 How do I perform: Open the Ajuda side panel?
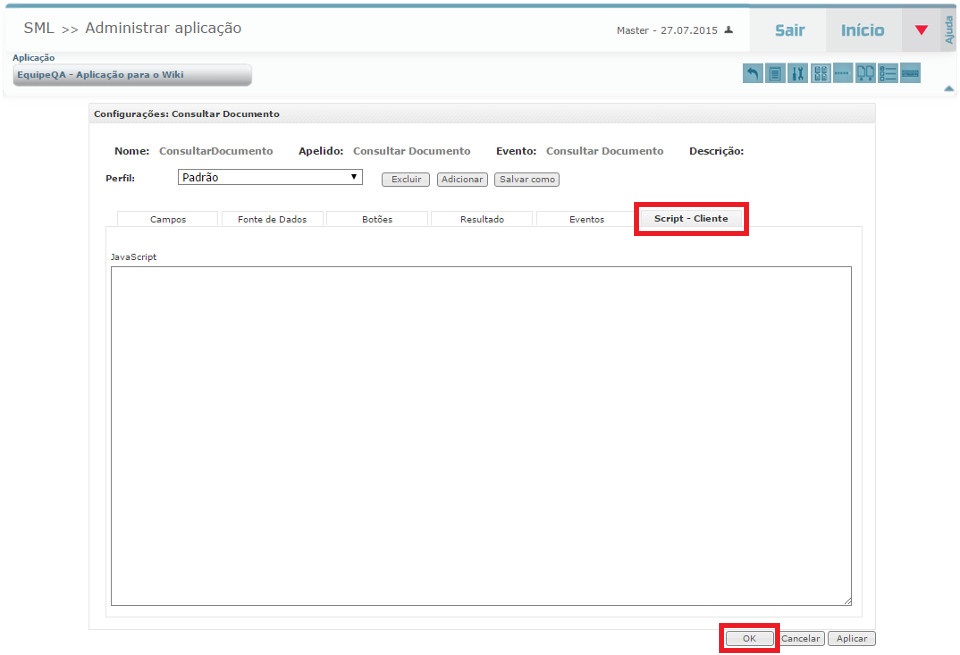(x=949, y=28)
